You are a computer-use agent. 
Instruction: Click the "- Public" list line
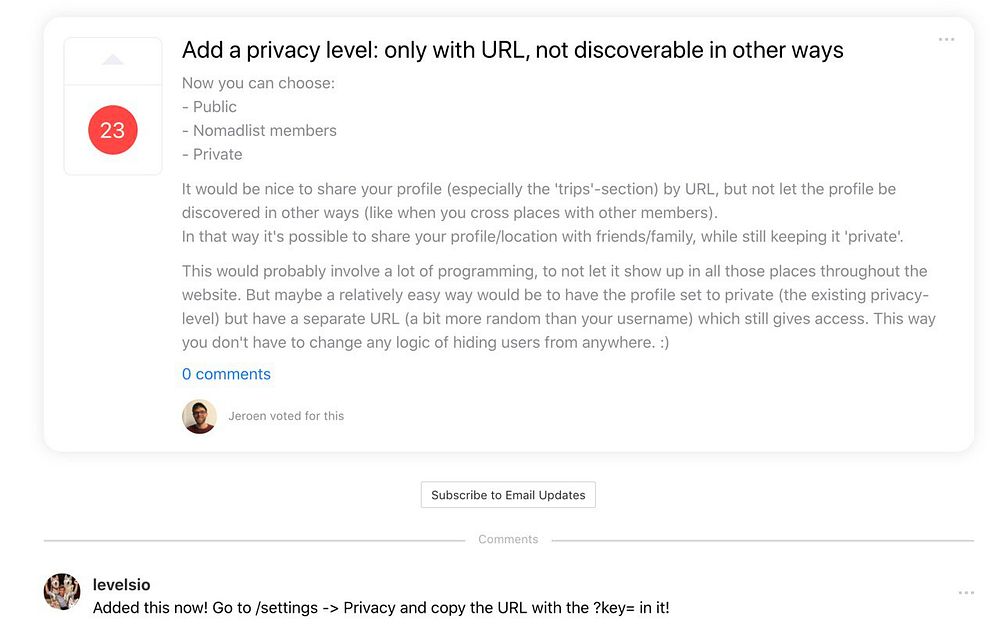209,107
